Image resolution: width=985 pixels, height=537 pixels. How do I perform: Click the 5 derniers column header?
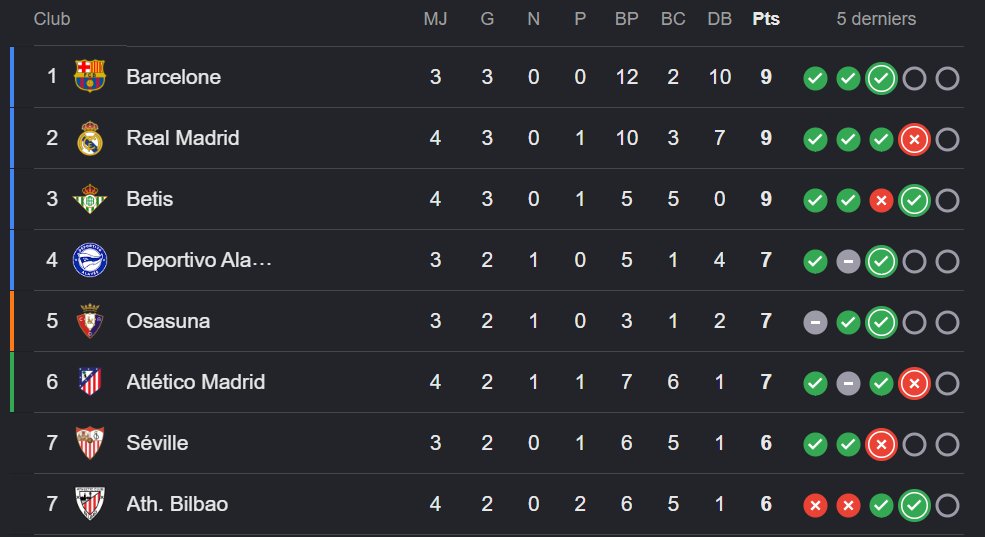[x=876, y=19]
